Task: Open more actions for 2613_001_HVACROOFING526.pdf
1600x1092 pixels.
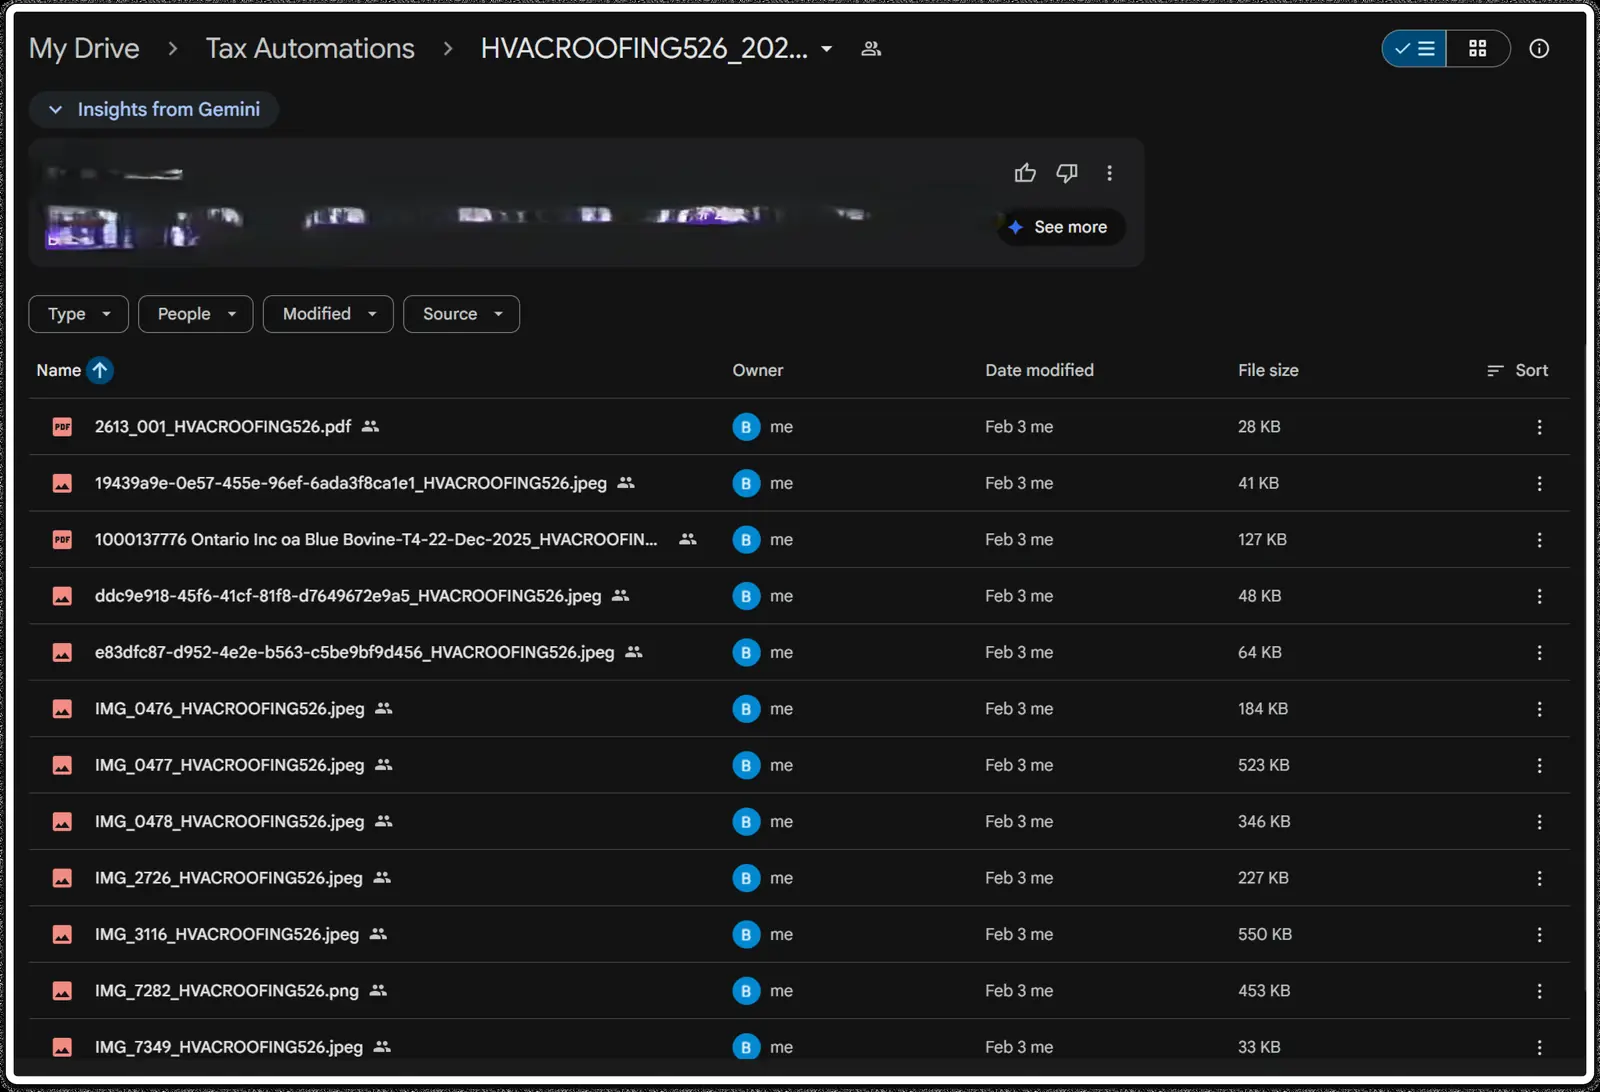Action: [1539, 427]
